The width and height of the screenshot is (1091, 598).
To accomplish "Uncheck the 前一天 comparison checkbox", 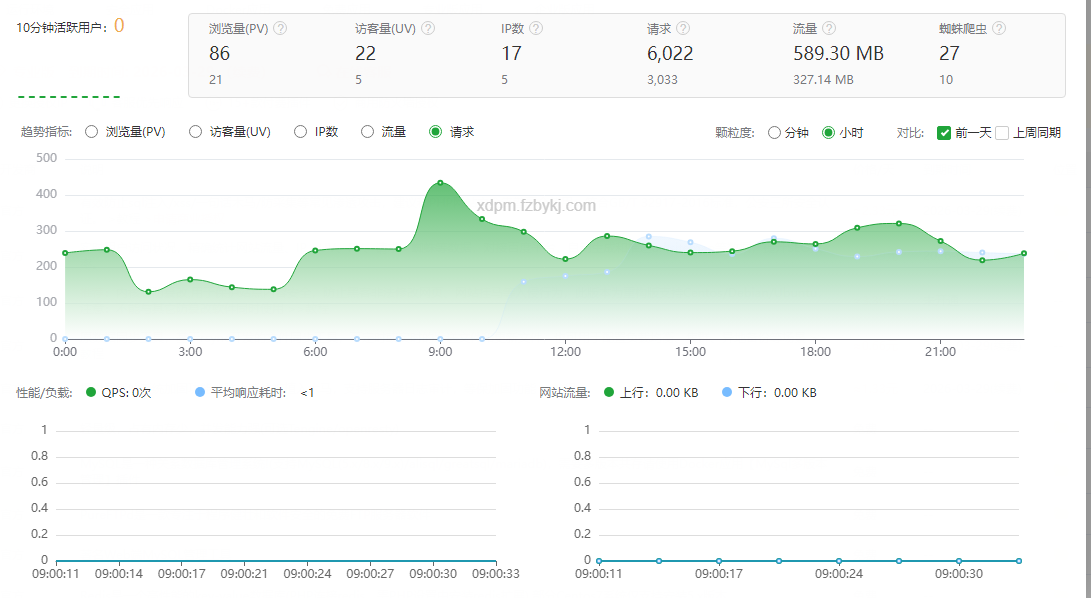I will tap(943, 132).
